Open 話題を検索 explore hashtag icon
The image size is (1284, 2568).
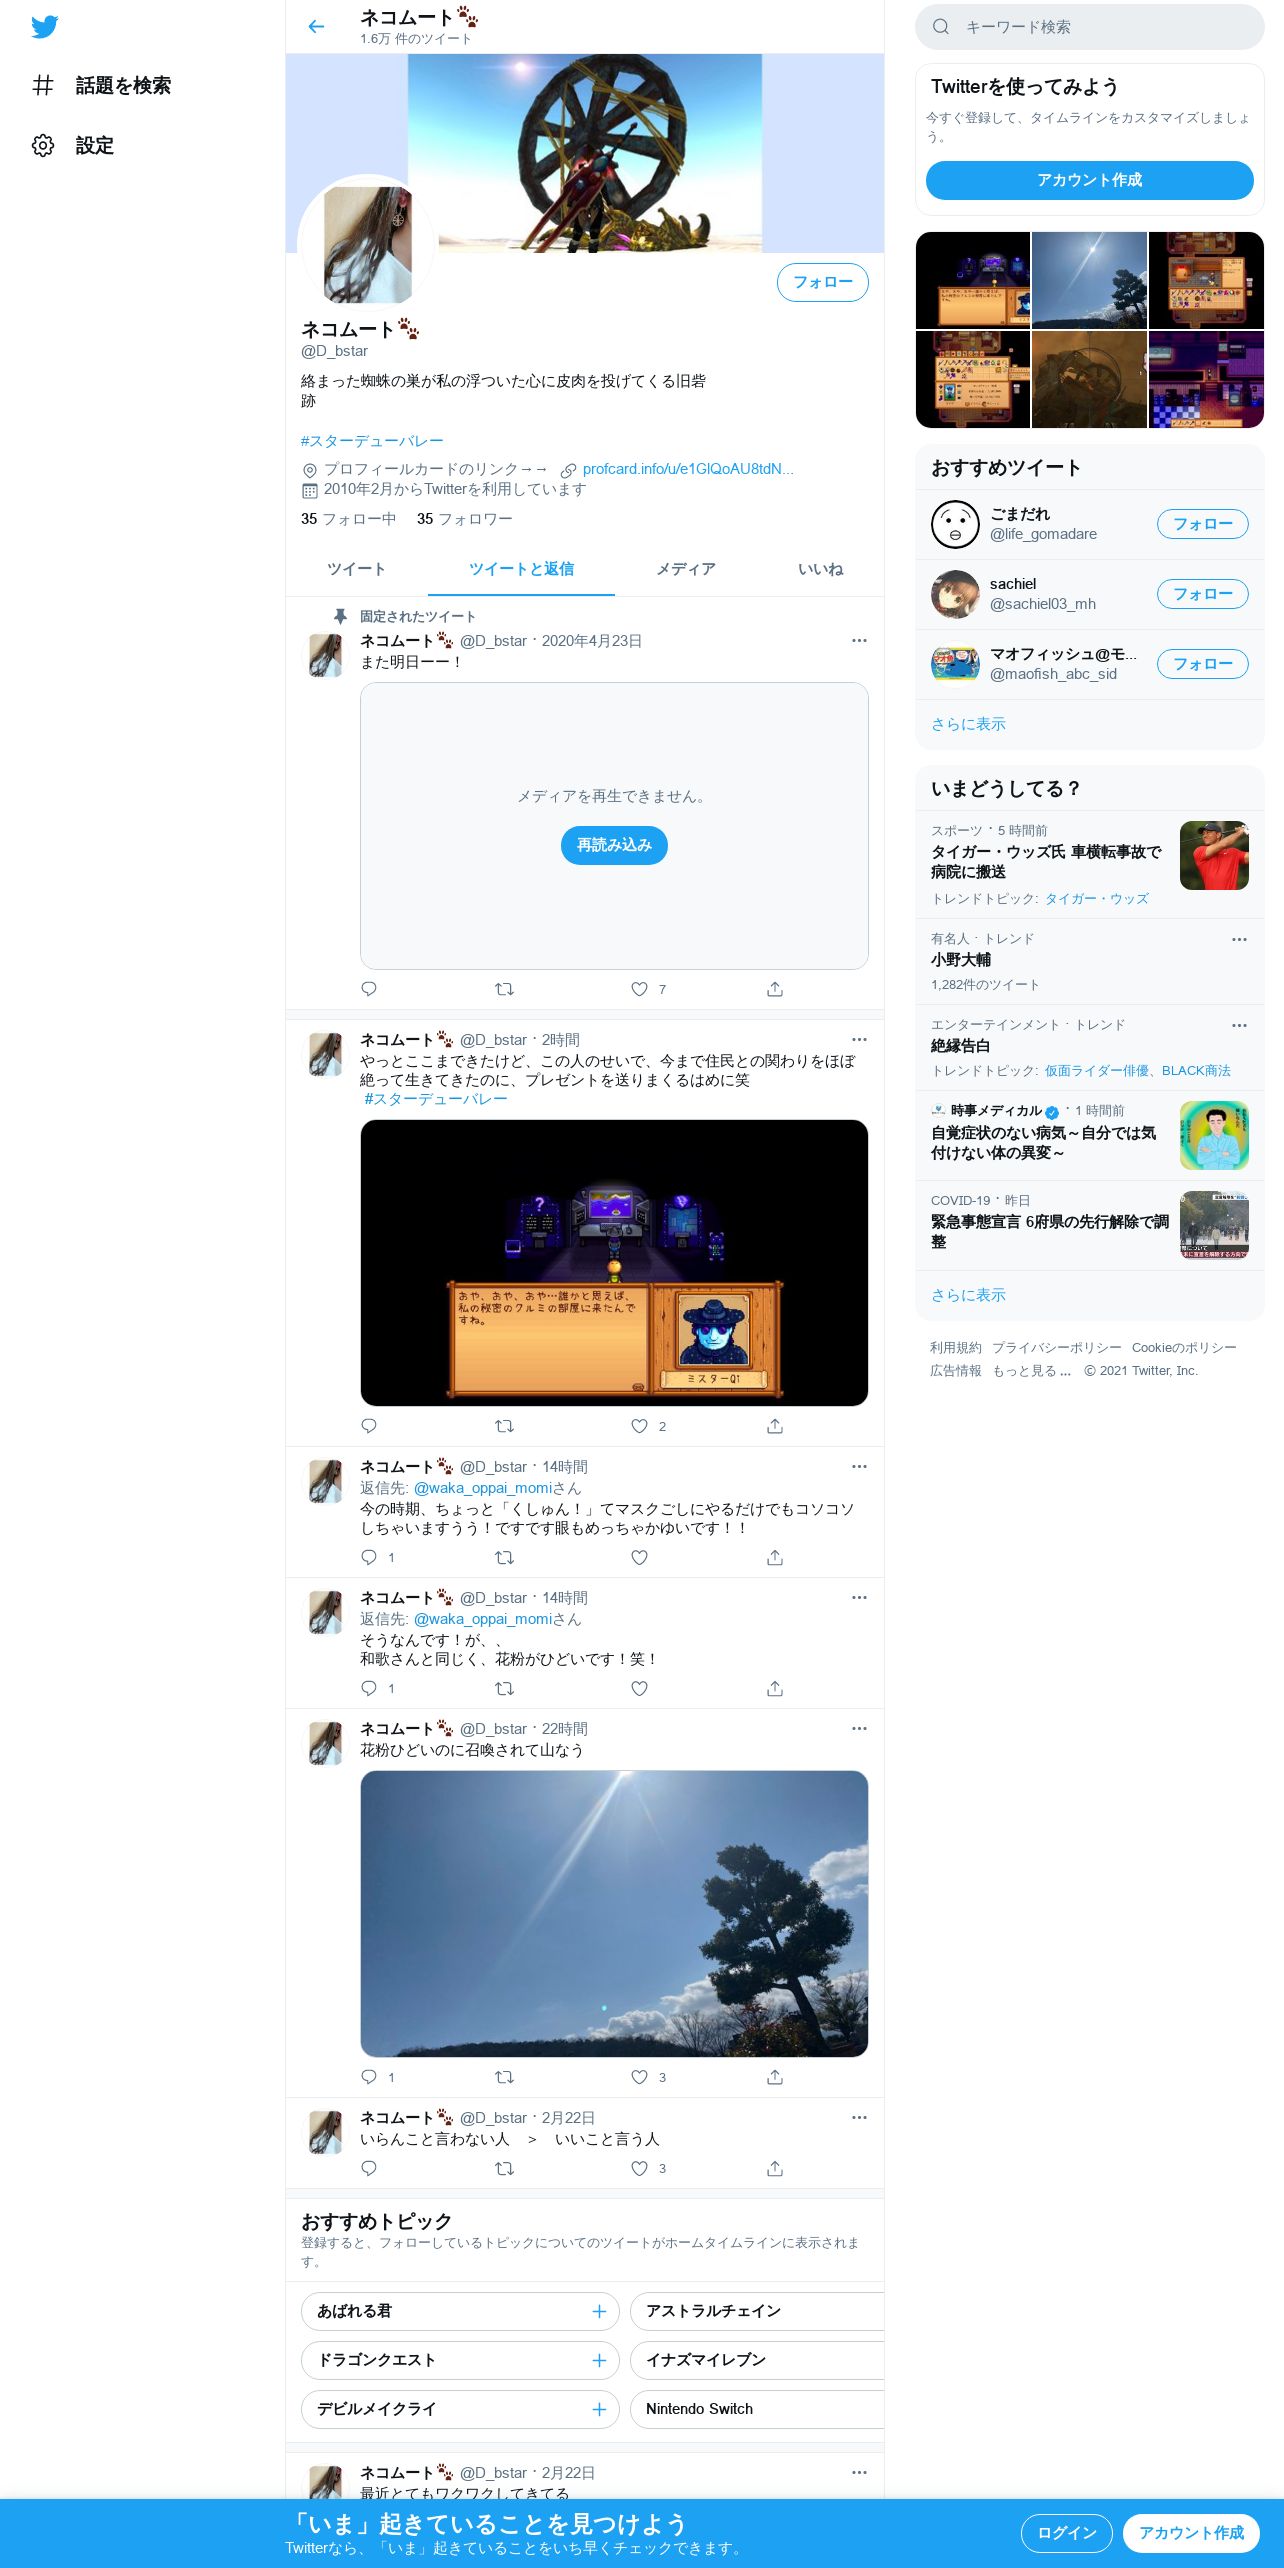point(43,86)
